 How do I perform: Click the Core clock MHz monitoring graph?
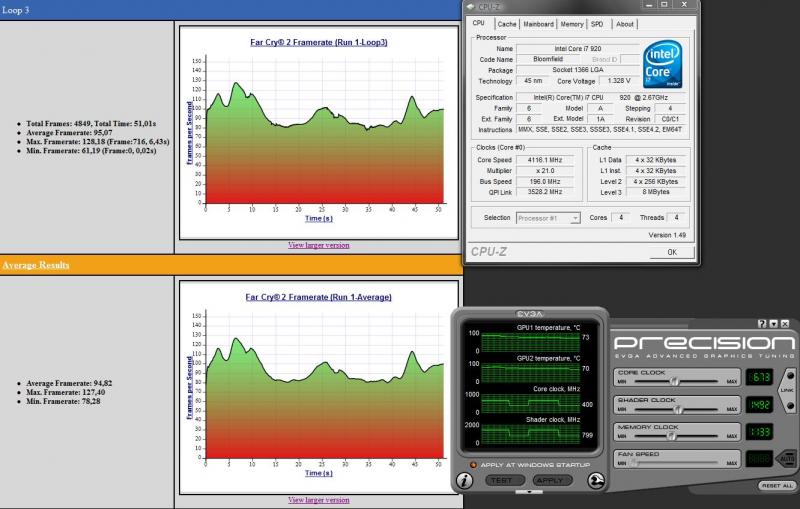click(x=531, y=403)
